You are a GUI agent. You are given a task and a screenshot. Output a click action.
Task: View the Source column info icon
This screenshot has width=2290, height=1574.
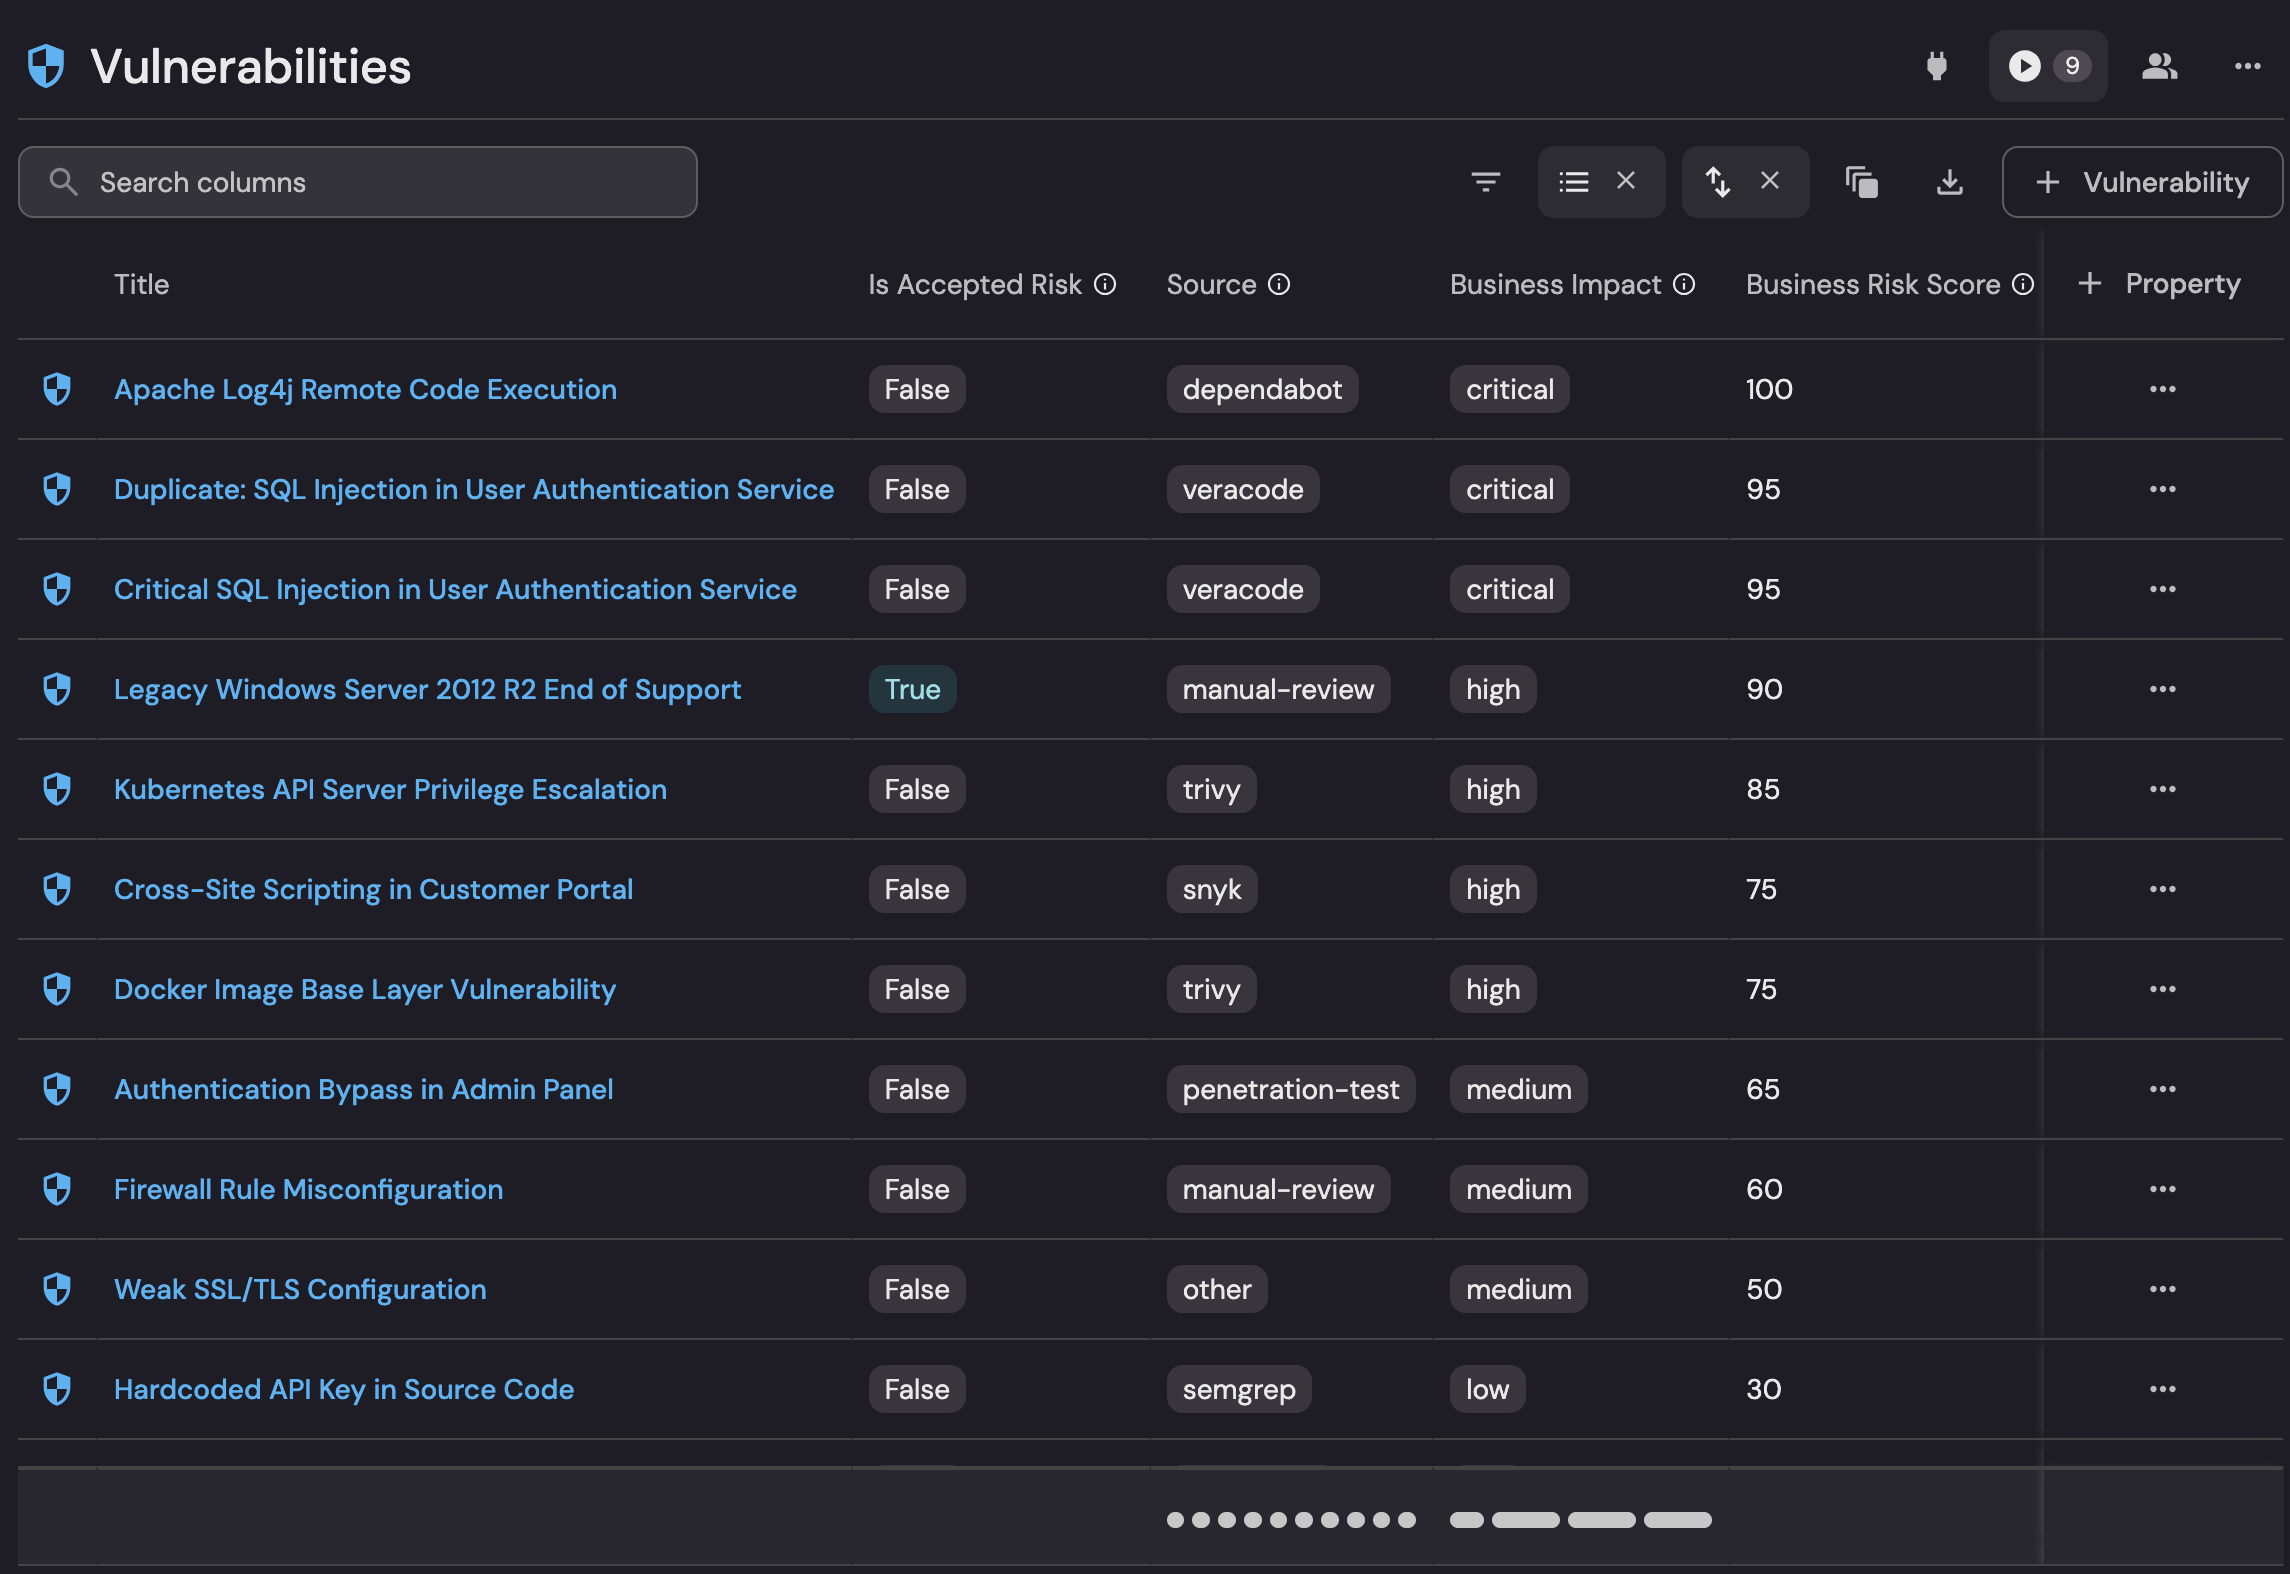1281,284
